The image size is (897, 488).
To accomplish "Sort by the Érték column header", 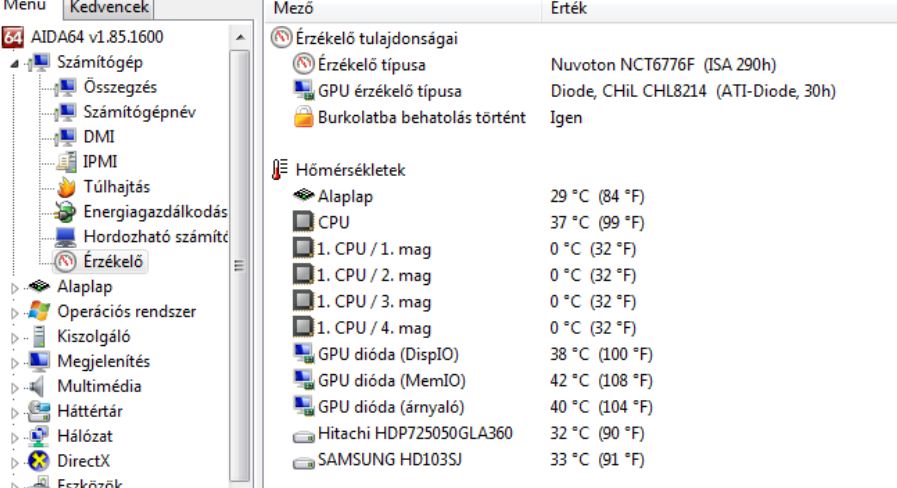I will 719,8.
